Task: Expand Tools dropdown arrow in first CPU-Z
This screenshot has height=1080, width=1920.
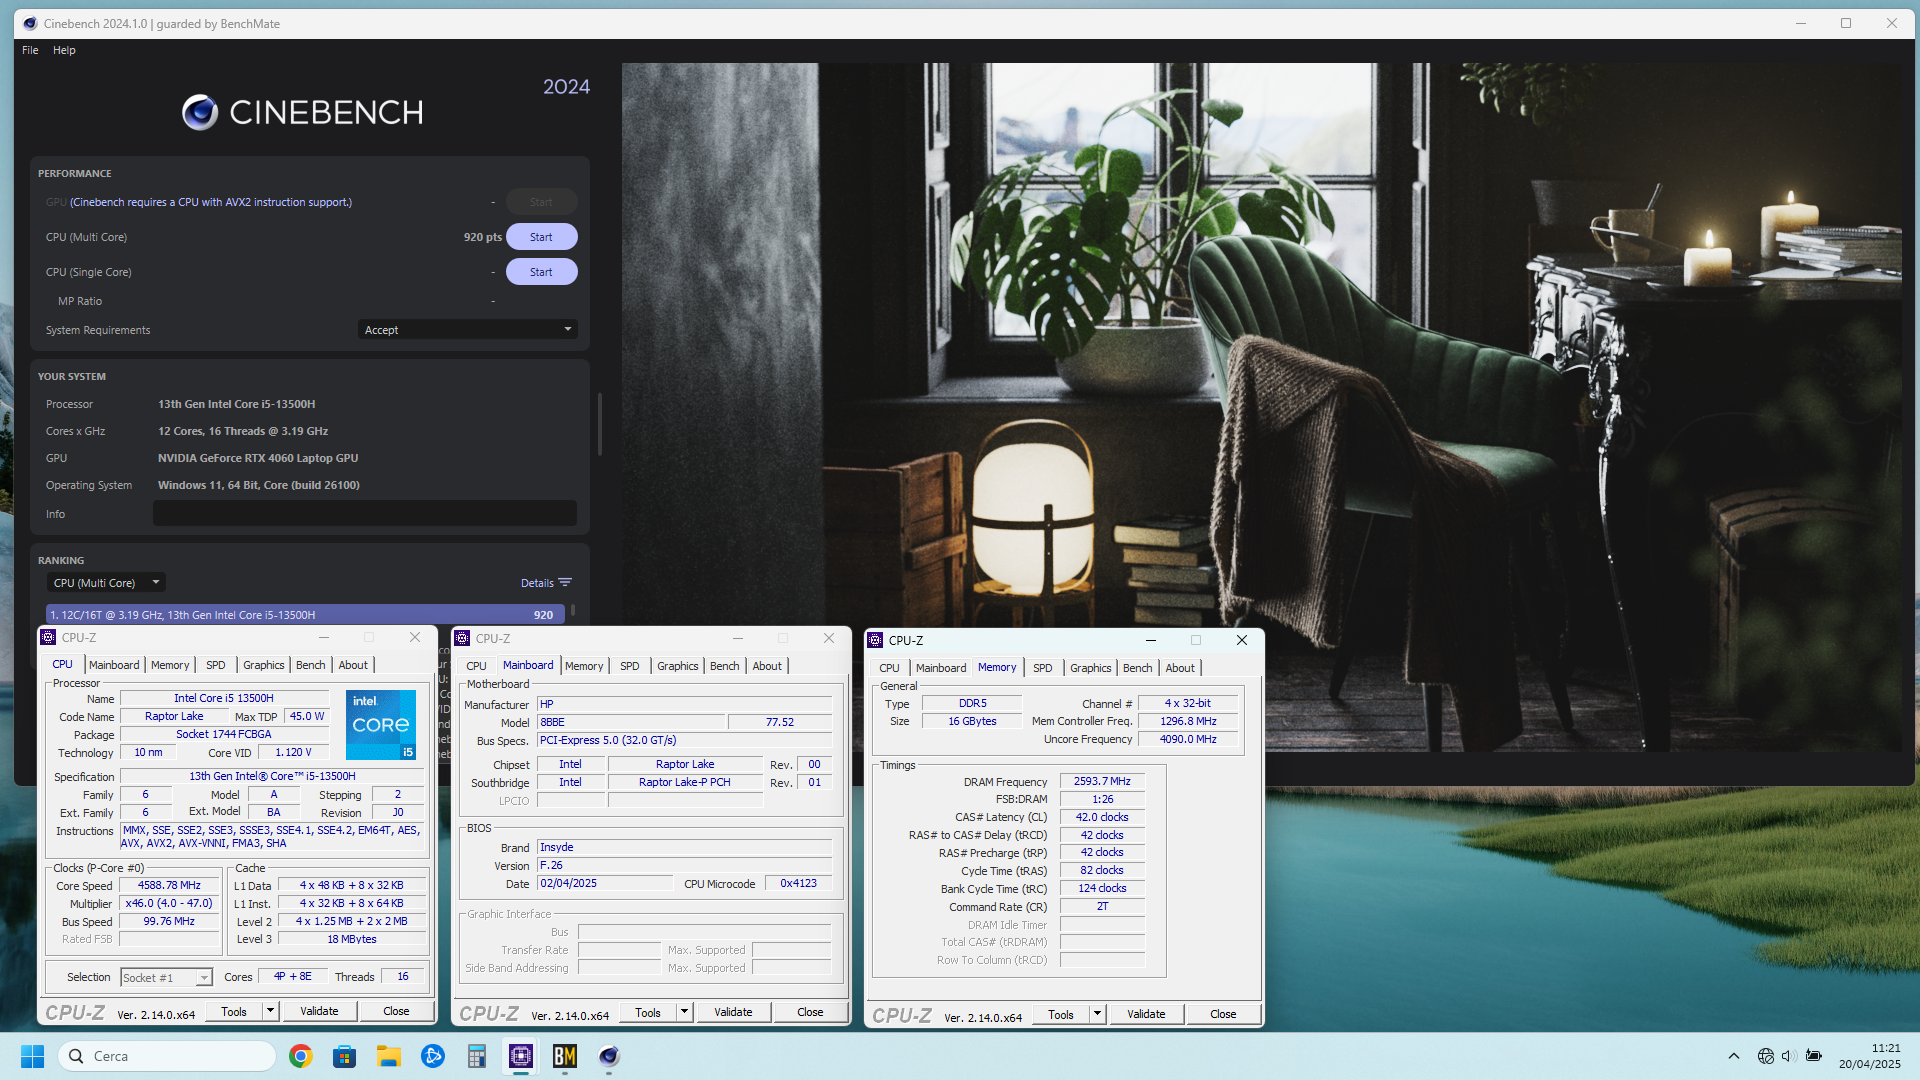Action: point(270,1011)
